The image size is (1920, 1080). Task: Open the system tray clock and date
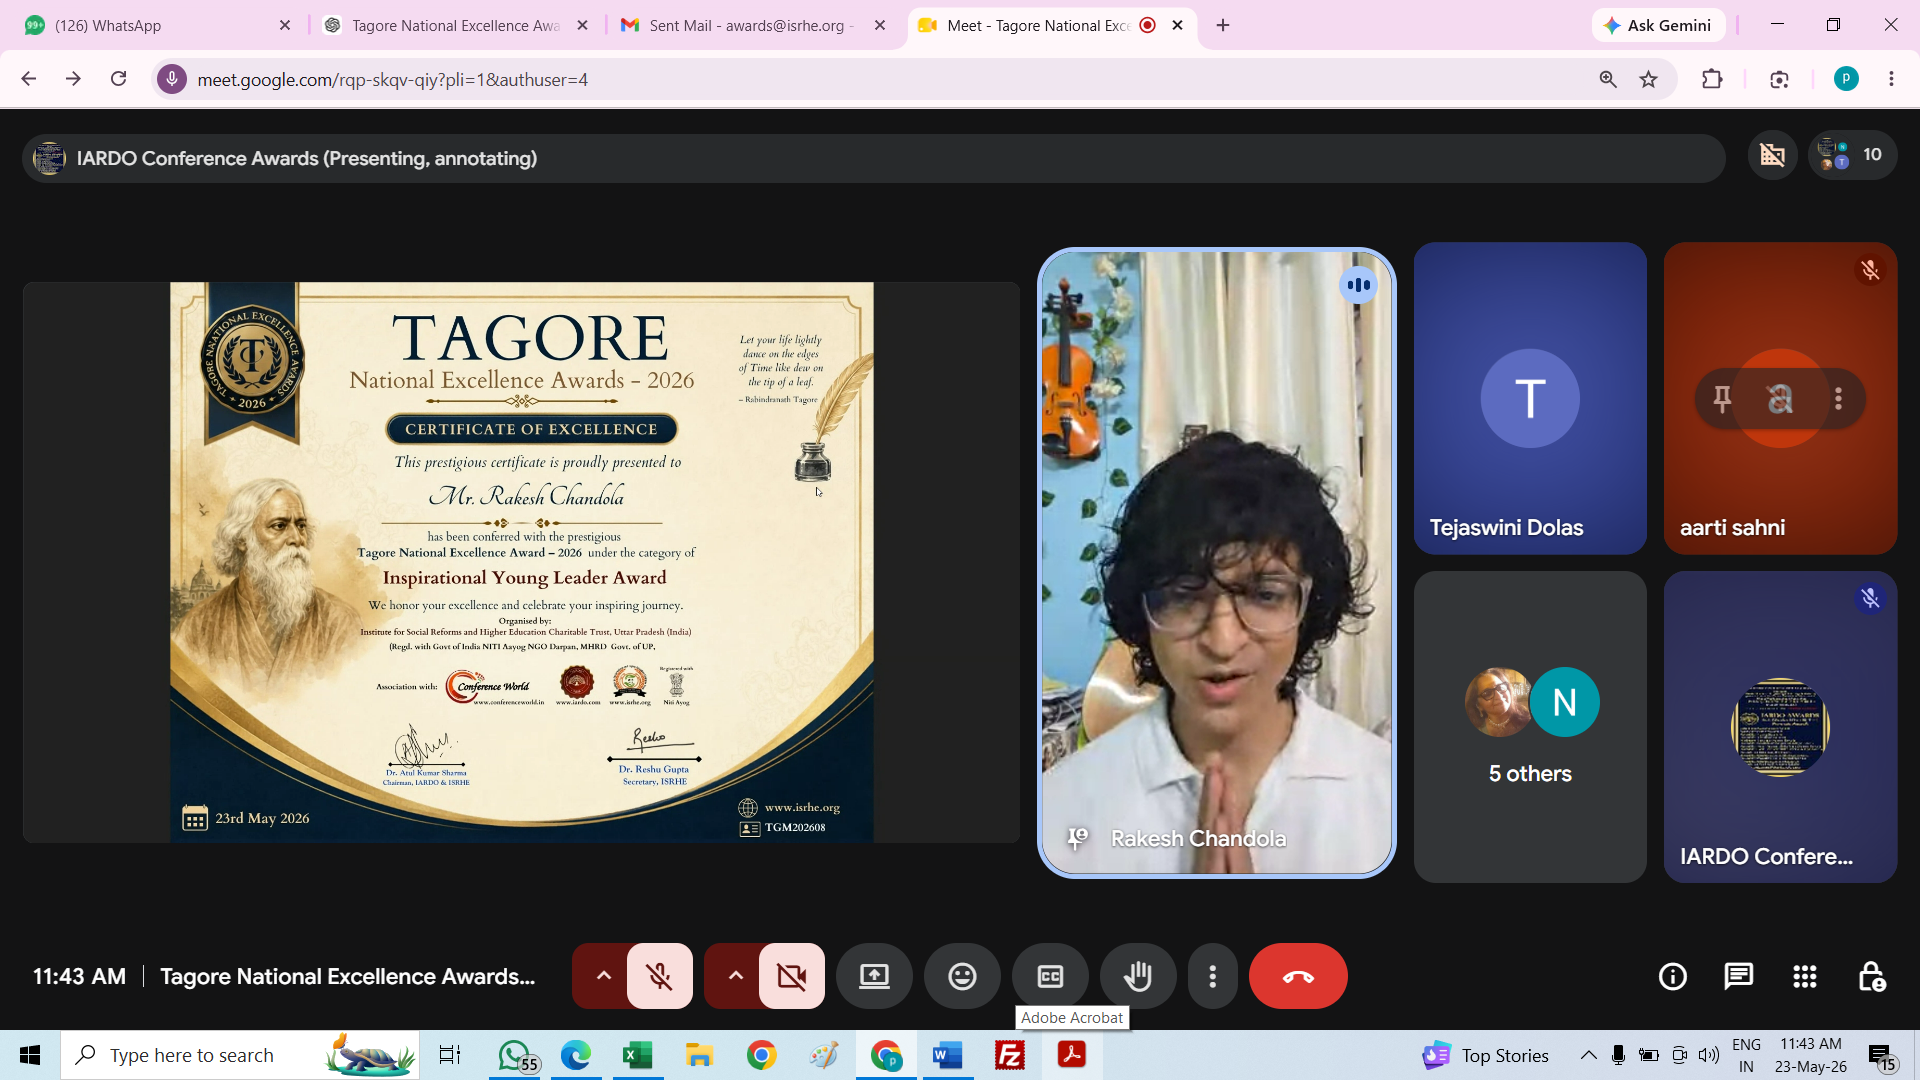click(x=1810, y=1055)
